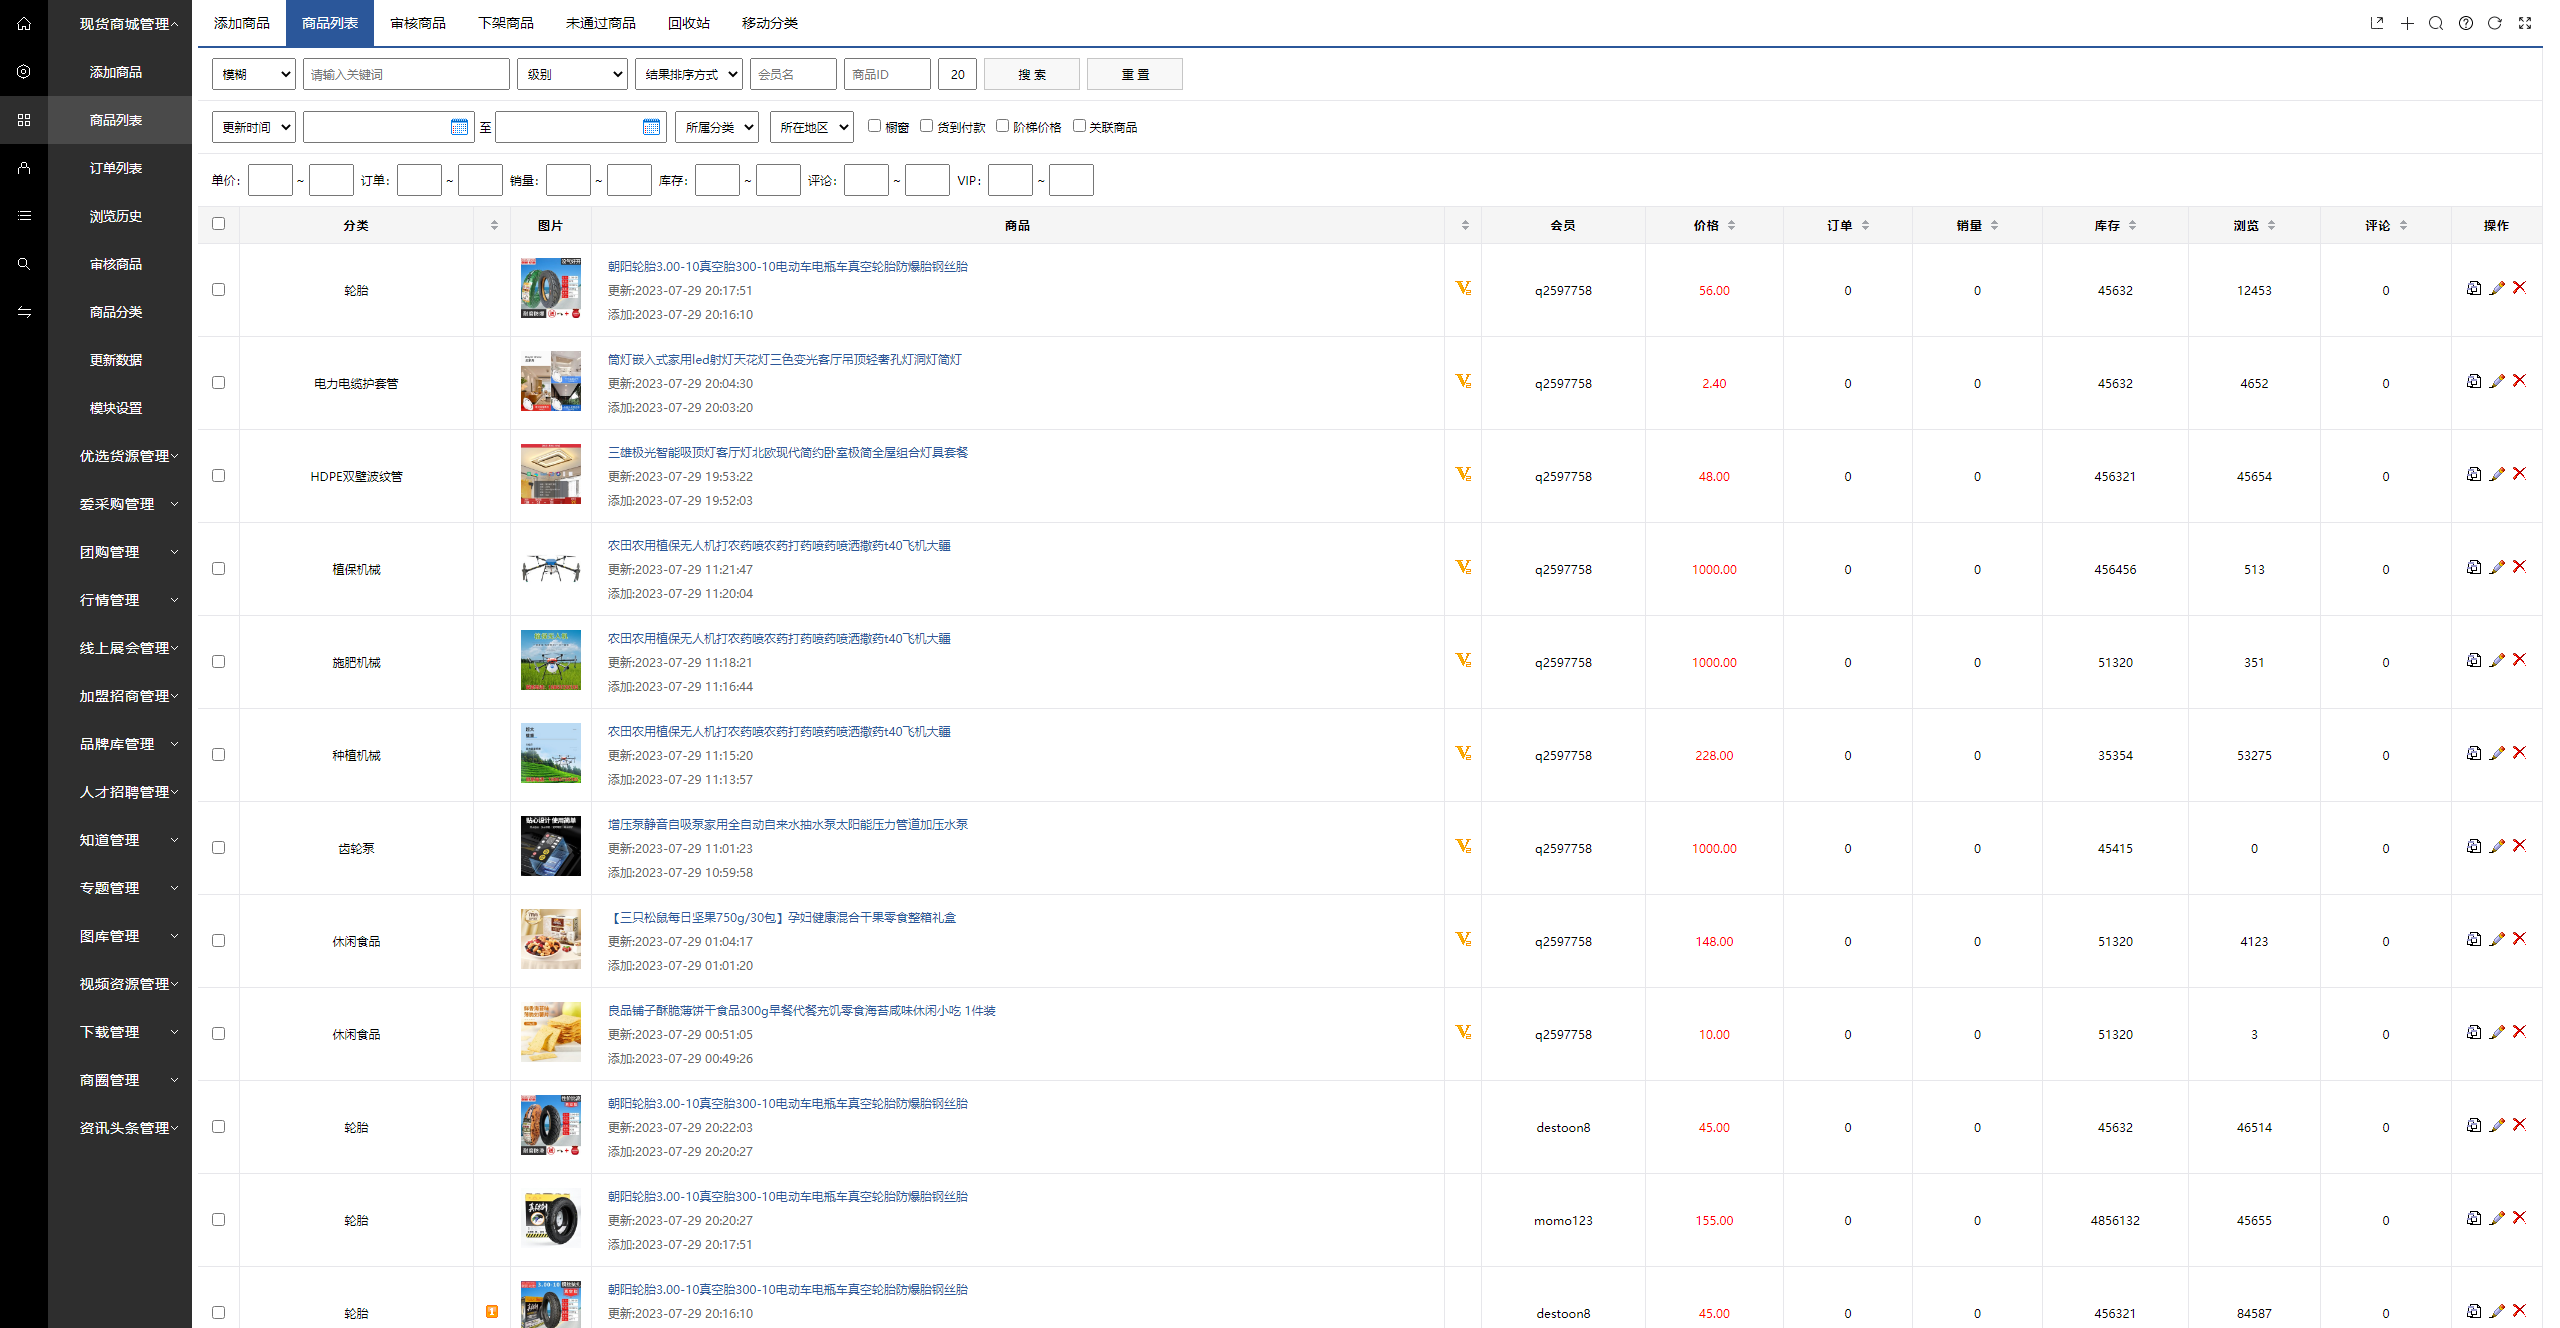Open calendar picker for the start date field
The image size is (2560, 1328).
(x=459, y=127)
